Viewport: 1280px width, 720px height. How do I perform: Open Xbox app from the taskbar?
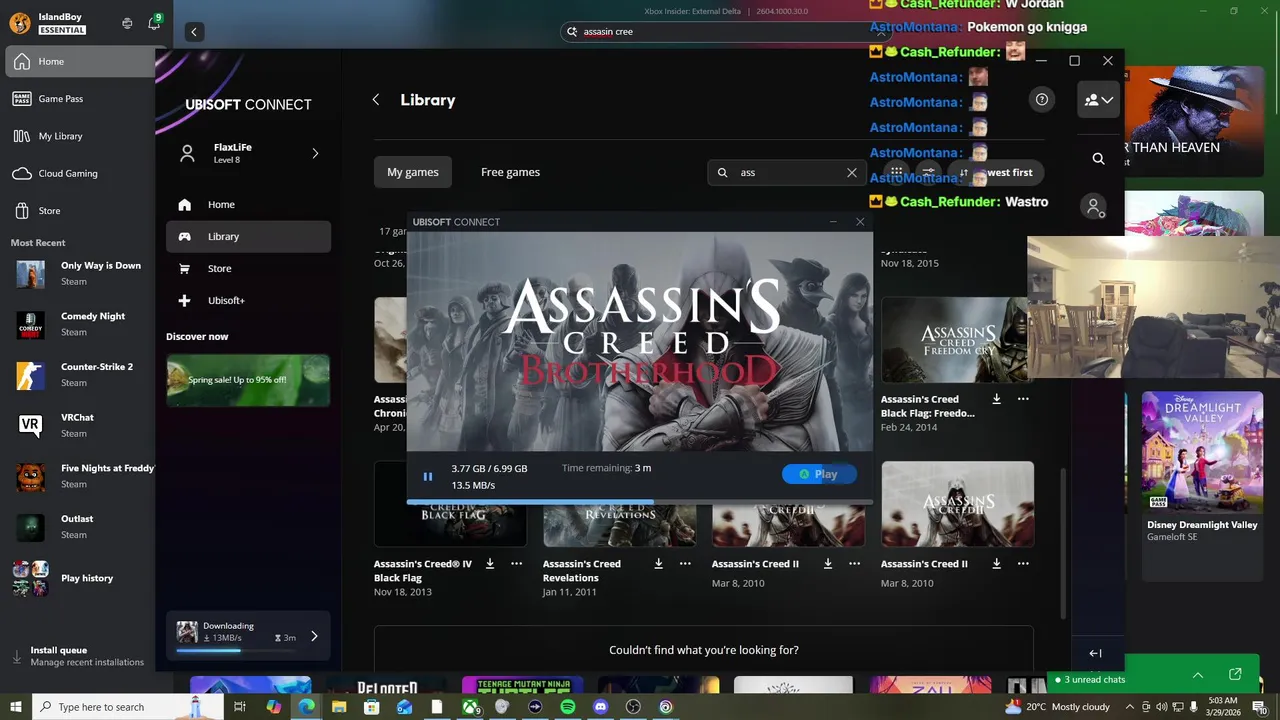tap(470, 707)
